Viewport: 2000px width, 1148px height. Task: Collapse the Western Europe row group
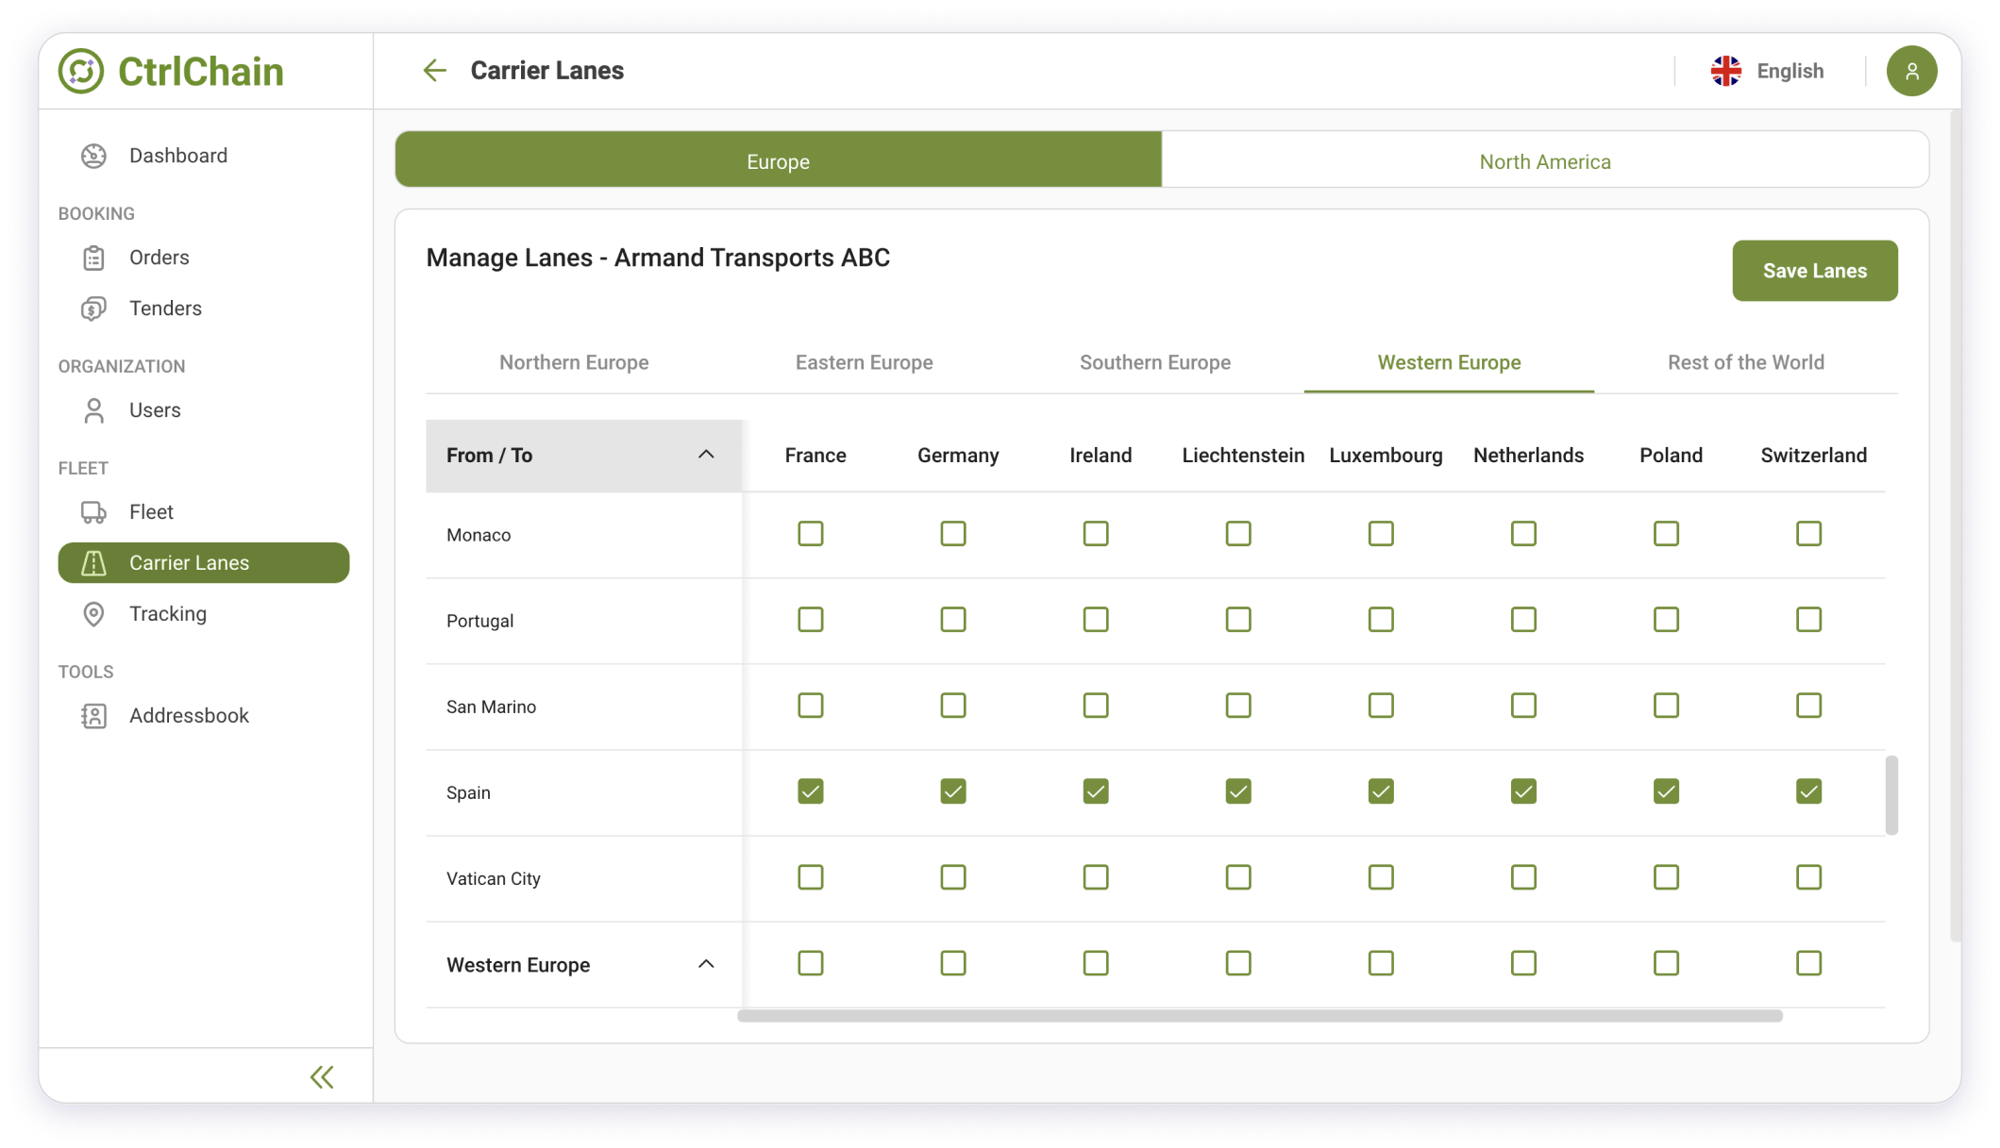coord(706,965)
